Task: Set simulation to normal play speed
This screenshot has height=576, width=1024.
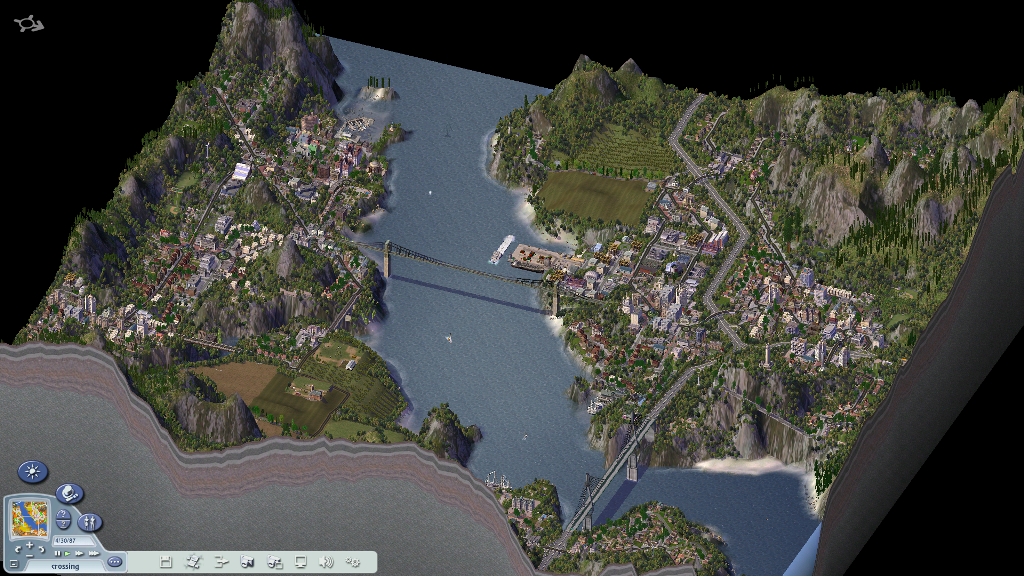Action: pyautogui.click(x=67, y=554)
